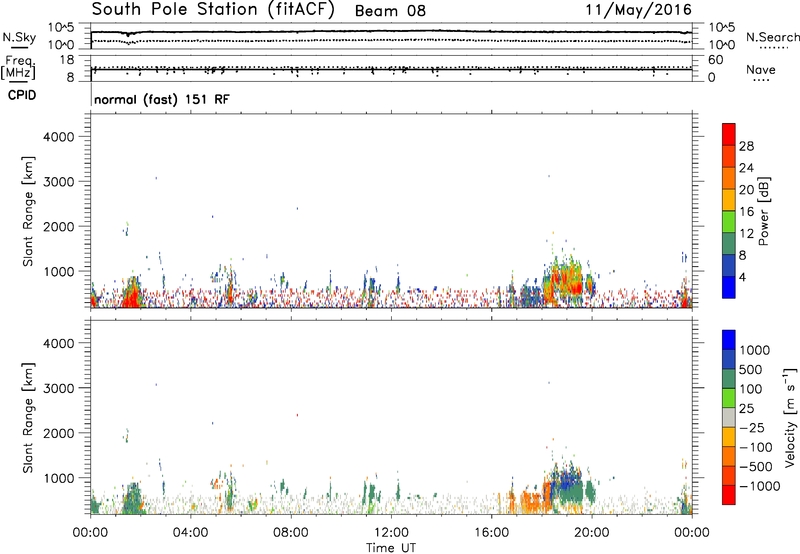Select the power colorbar '16' tick label

tap(746, 212)
